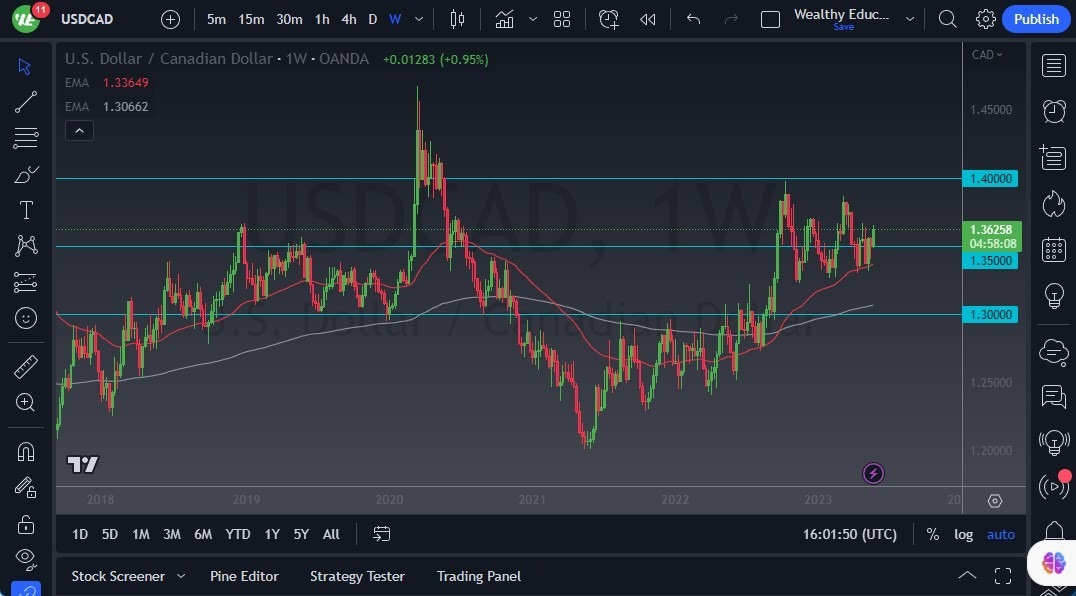
Task: Open the economic Calendar panel
Action: [x=1053, y=249]
